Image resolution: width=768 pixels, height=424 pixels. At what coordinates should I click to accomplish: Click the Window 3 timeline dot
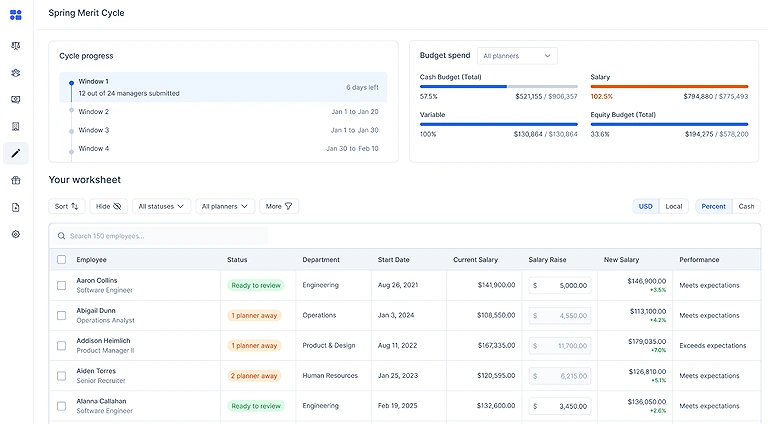pyautogui.click(x=72, y=131)
